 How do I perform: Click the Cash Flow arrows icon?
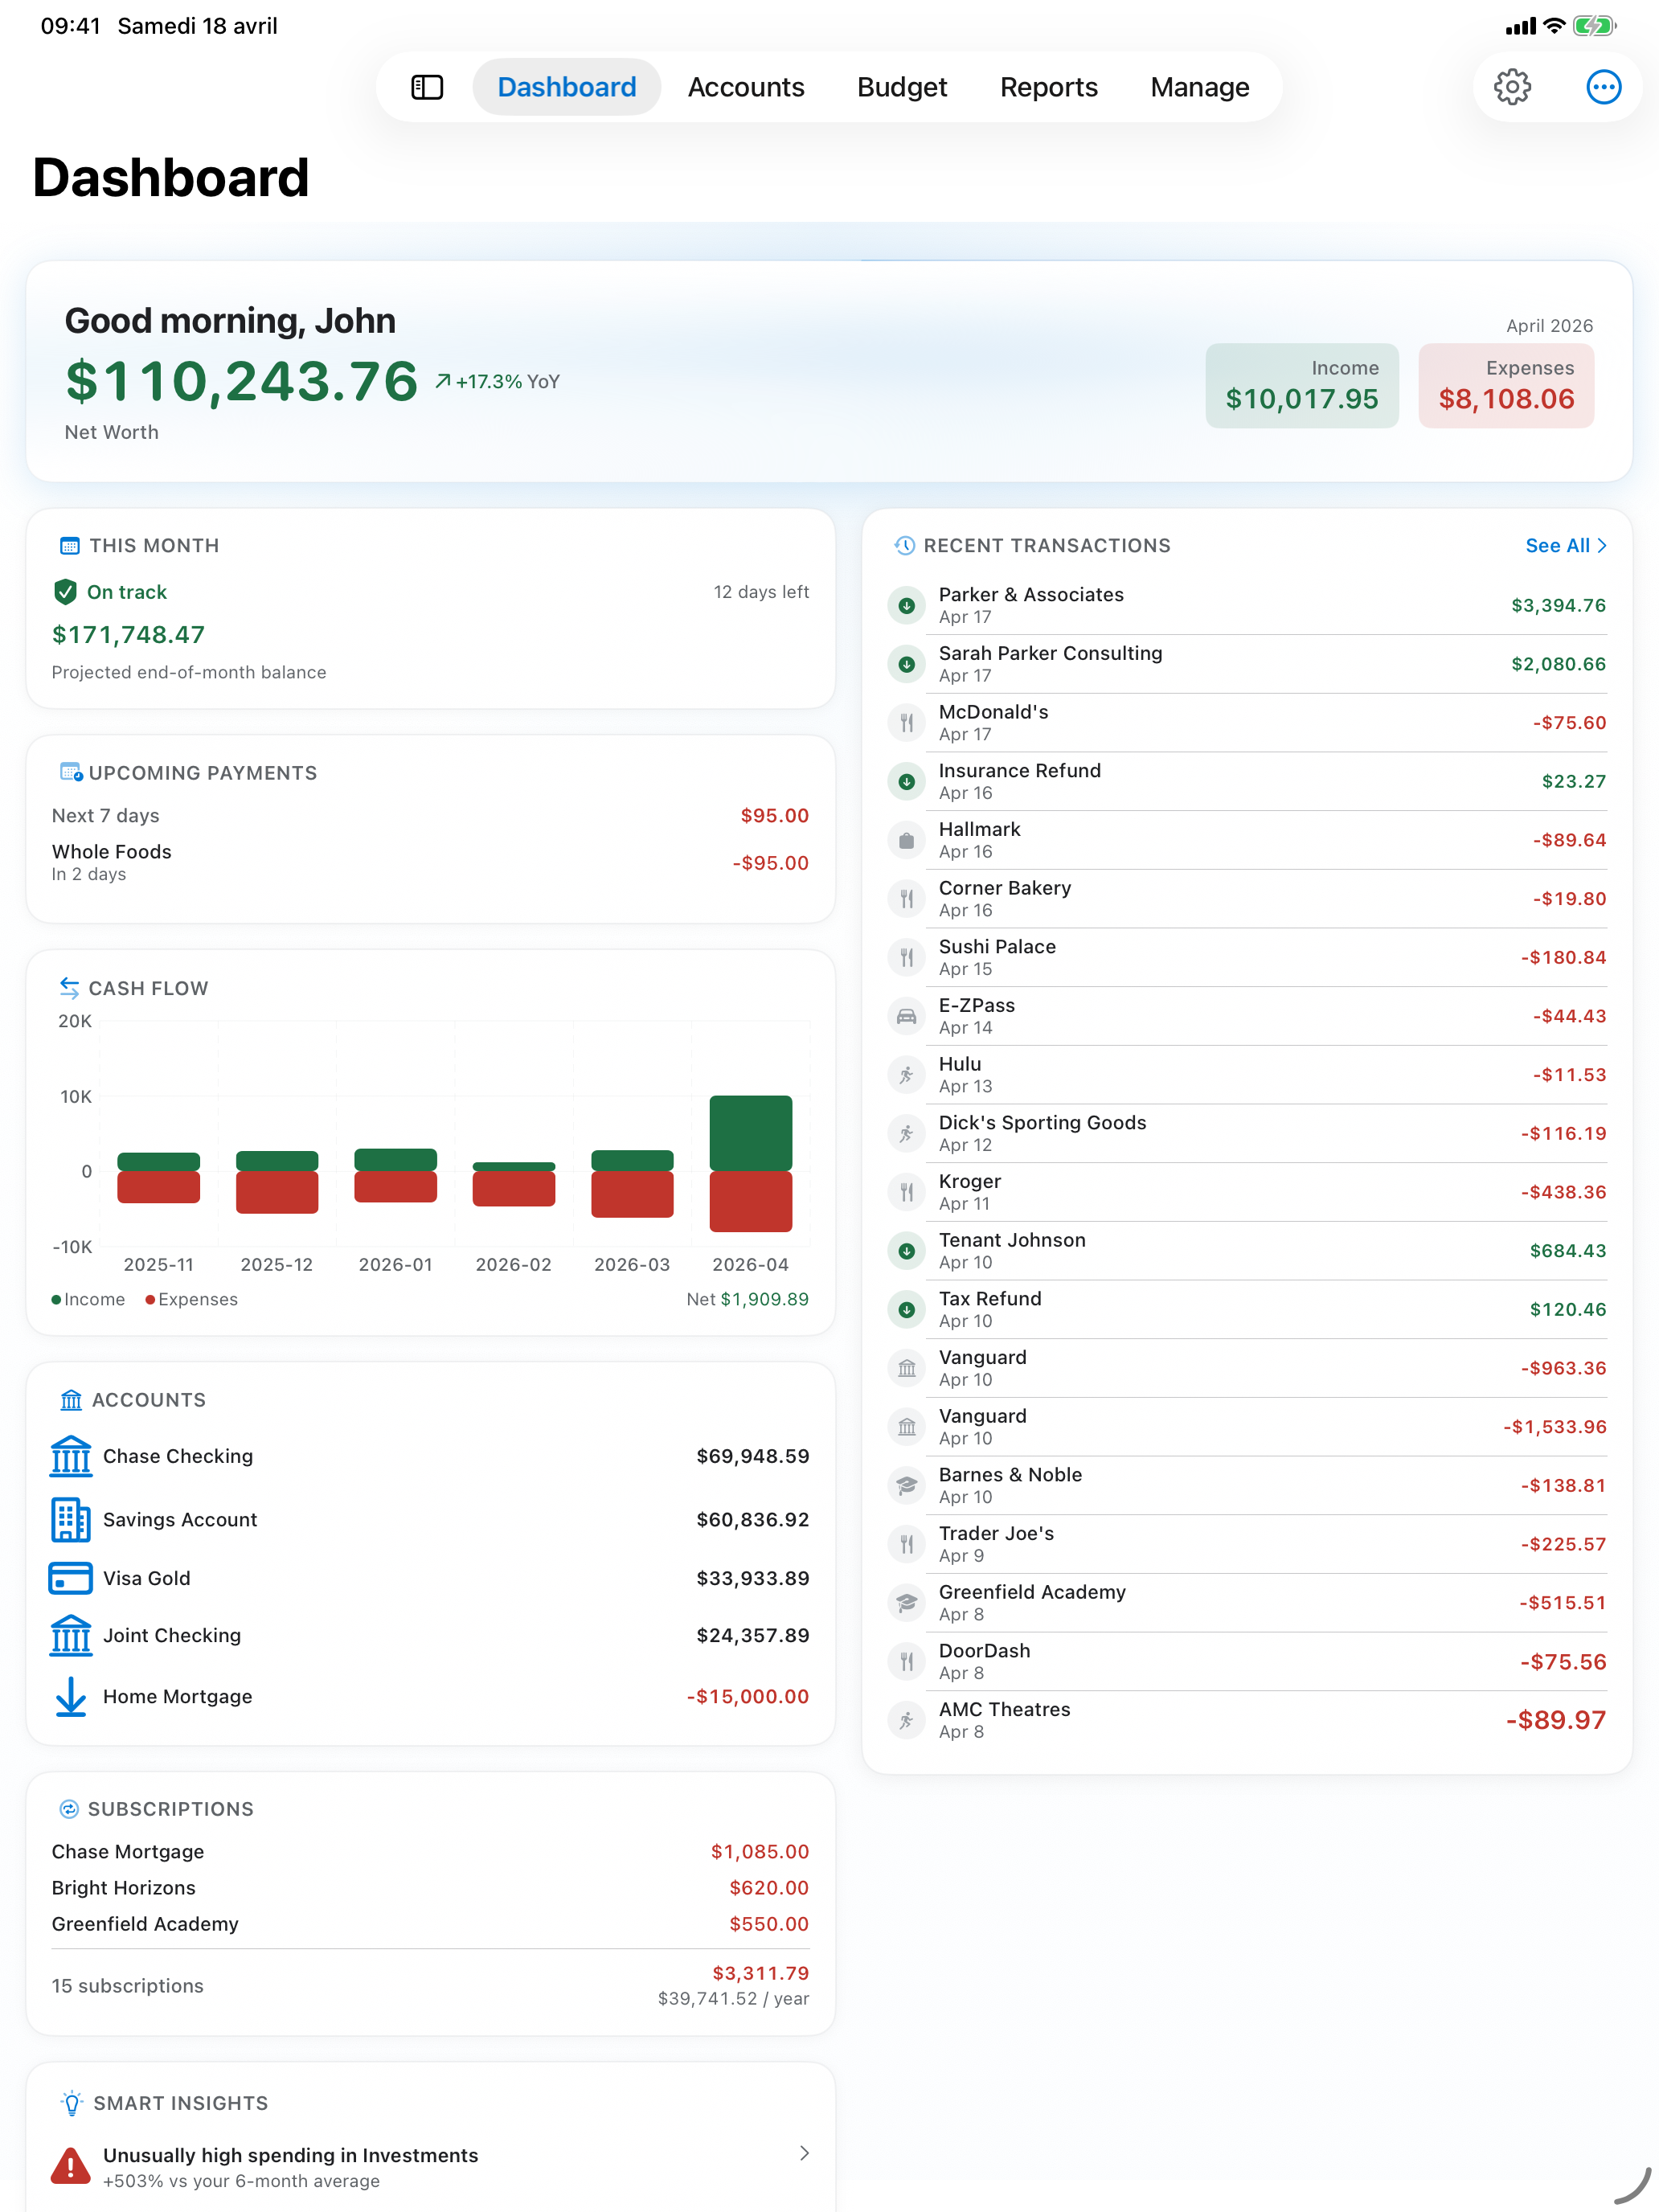69,988
